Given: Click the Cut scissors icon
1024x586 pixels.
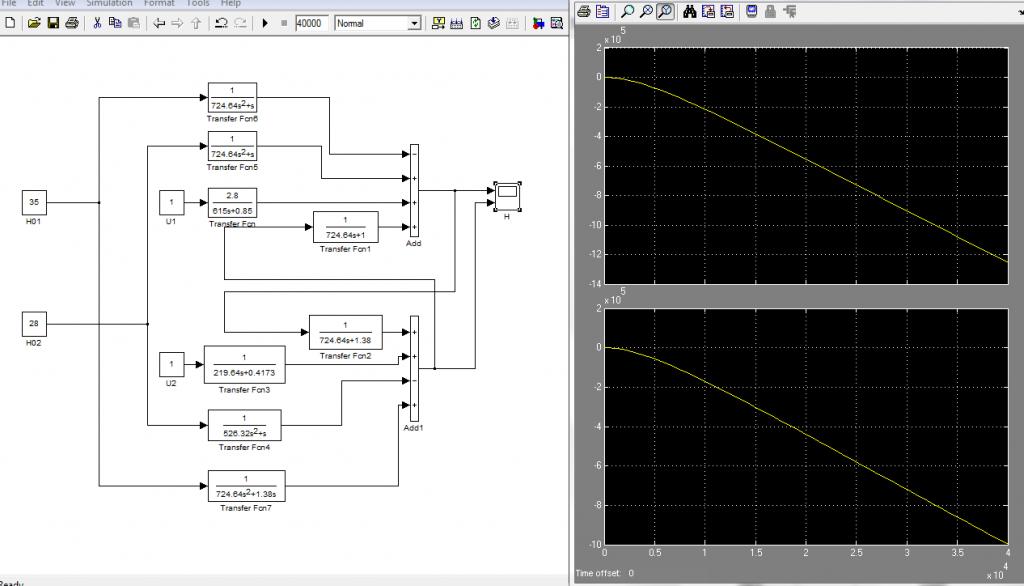Looking at the screenshot, I should tap(98, 23).
